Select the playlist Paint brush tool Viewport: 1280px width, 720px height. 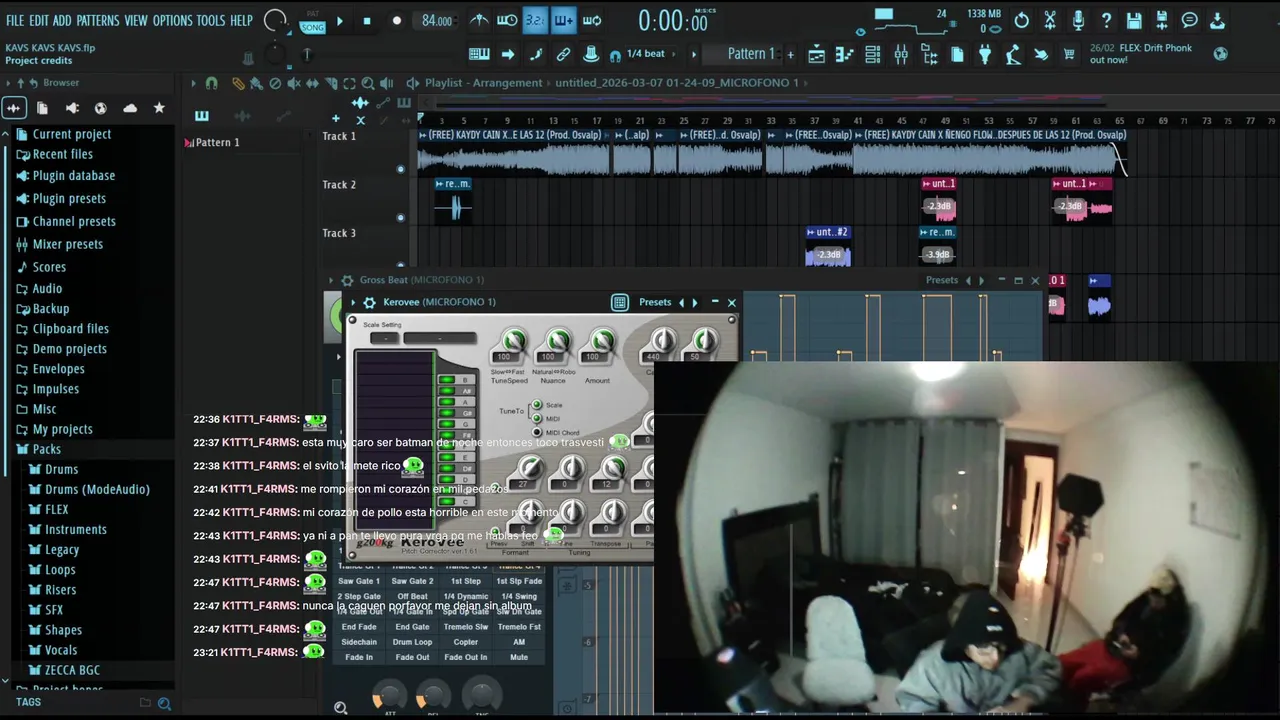click(256, 83)
